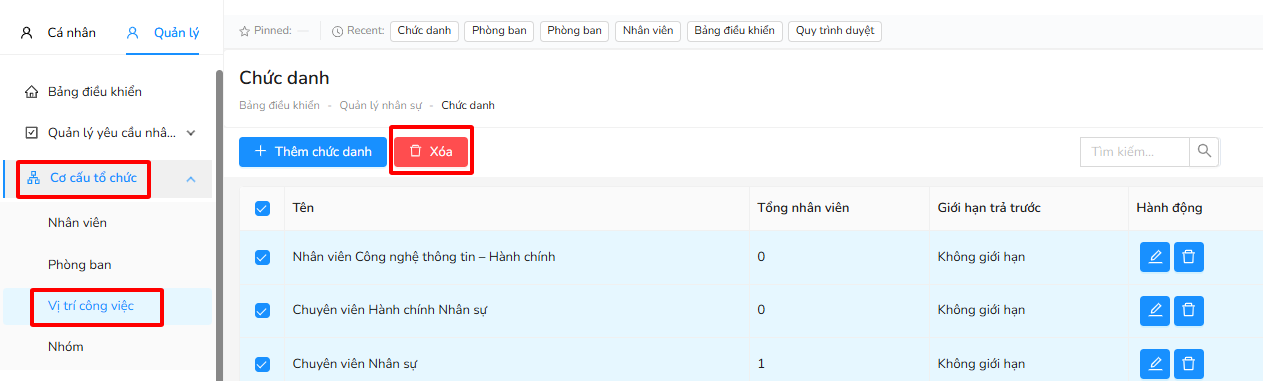
Task: Toggle the select-all header checkbox
Action: coord(262,208)
